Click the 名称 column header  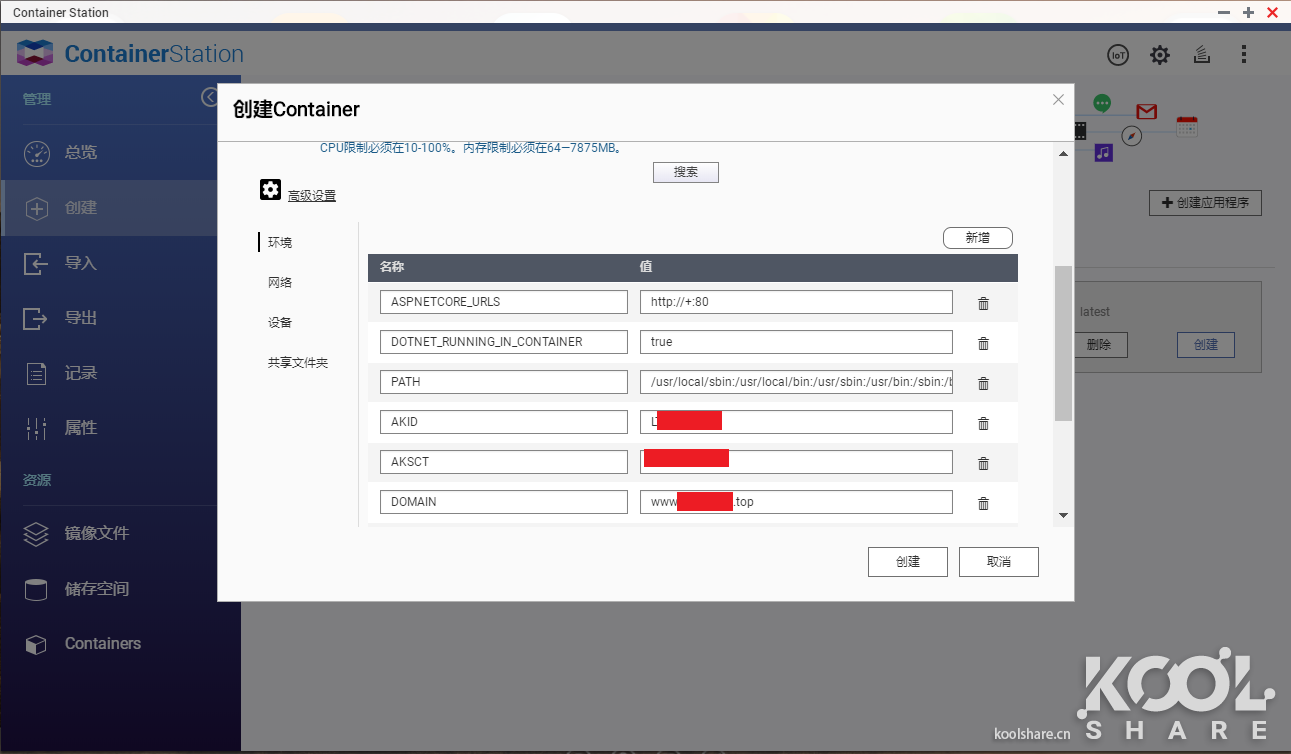(392, 267)
